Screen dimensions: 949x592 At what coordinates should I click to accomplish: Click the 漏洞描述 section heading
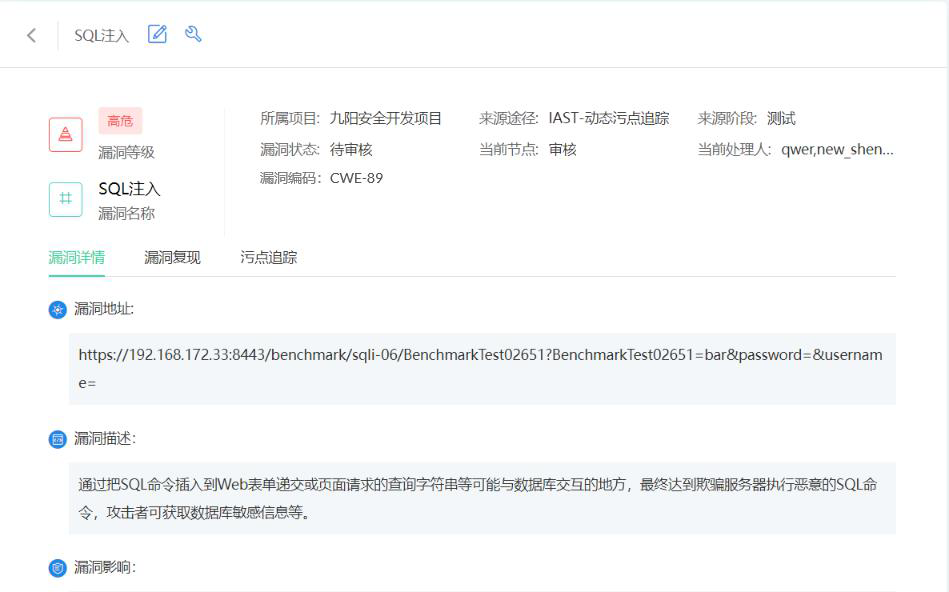point(105,438)
